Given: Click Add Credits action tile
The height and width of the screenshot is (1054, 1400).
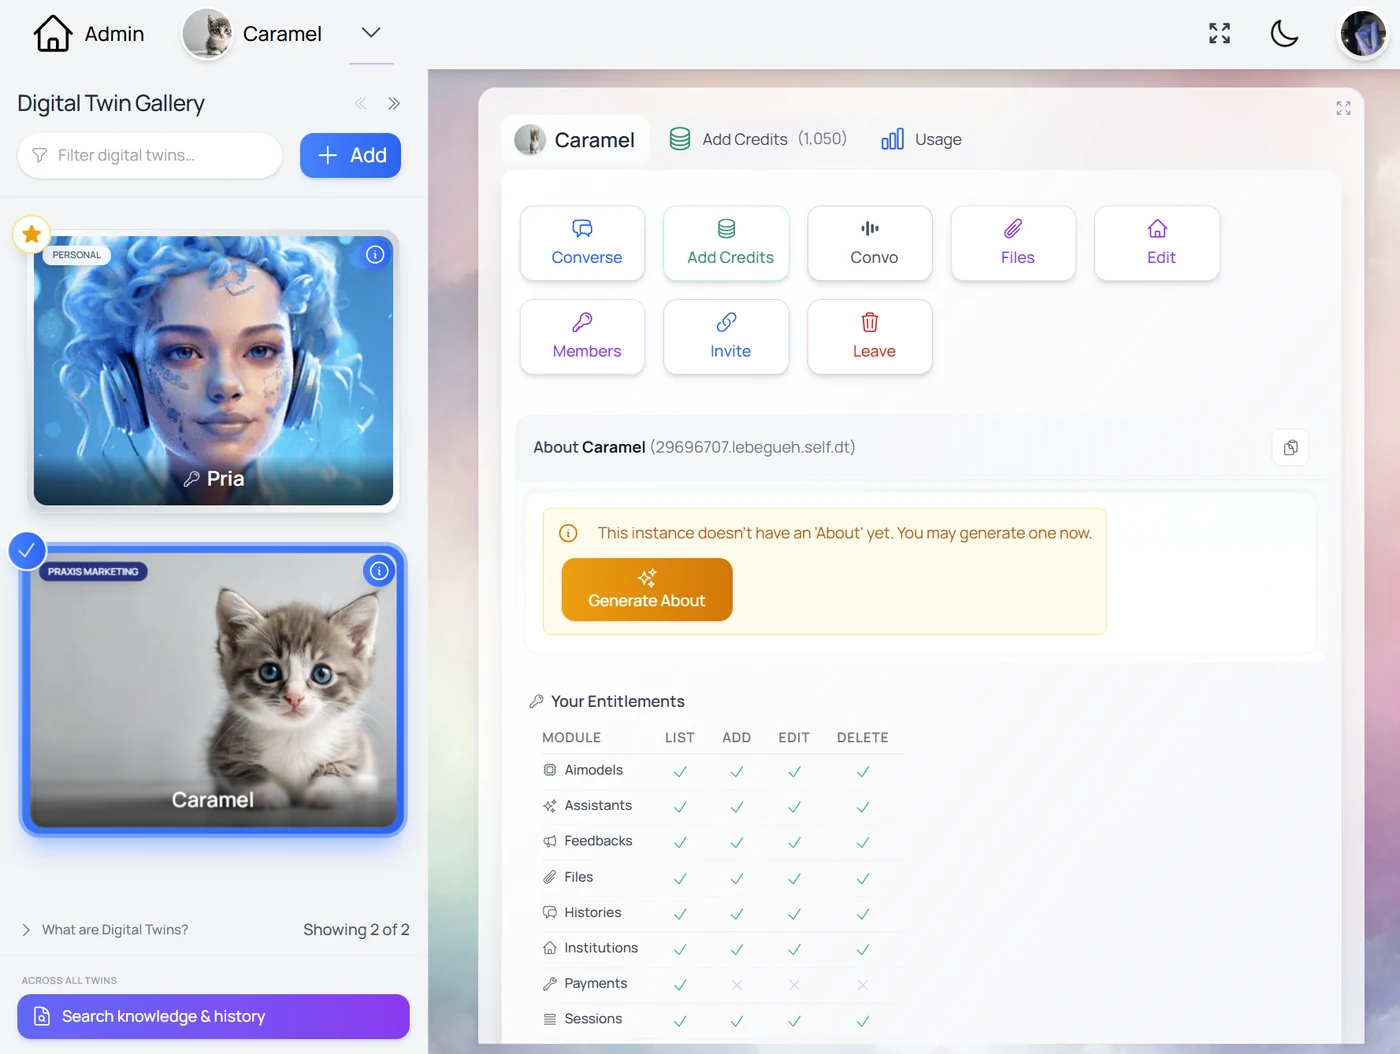Looking at the screenshot, I should pos(726,243).
